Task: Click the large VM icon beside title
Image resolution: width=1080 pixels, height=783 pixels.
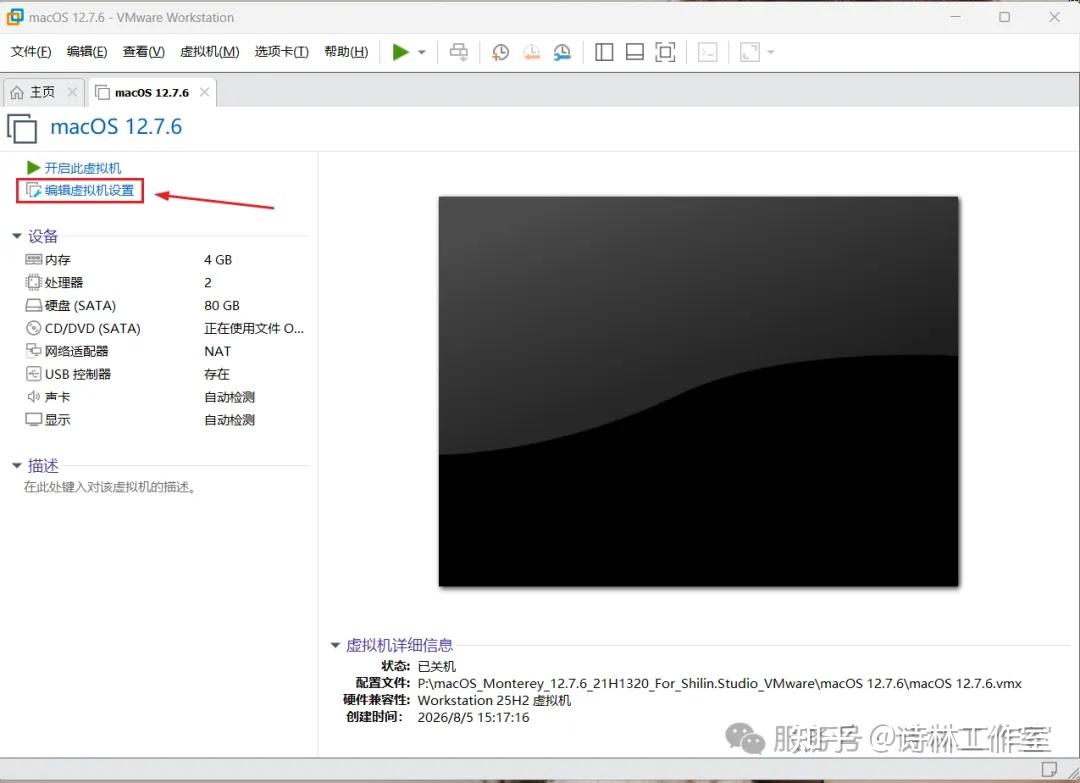Action: tap(22, 128)
